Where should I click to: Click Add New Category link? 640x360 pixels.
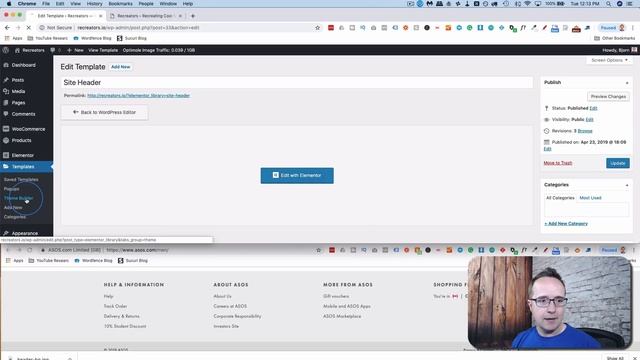click(x=566, y=224)
